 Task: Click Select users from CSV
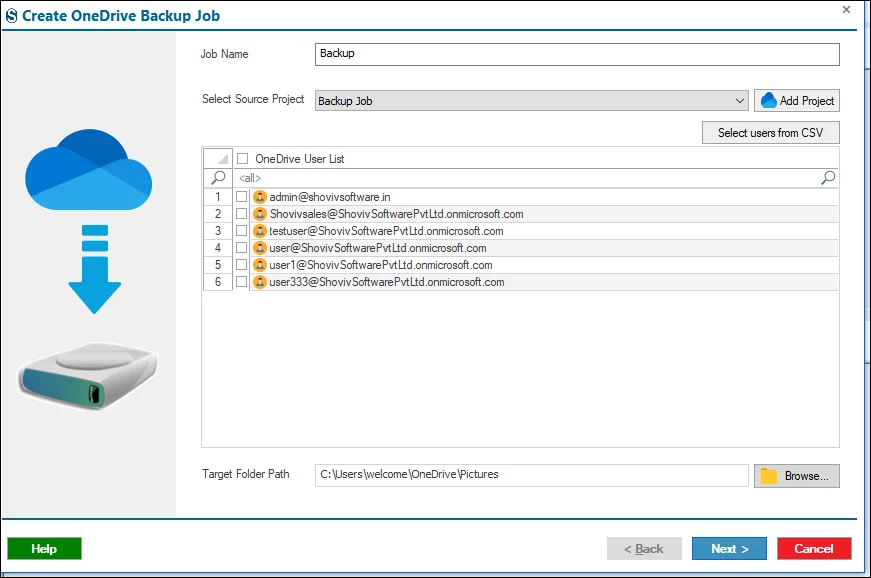[x=770, y=133]
